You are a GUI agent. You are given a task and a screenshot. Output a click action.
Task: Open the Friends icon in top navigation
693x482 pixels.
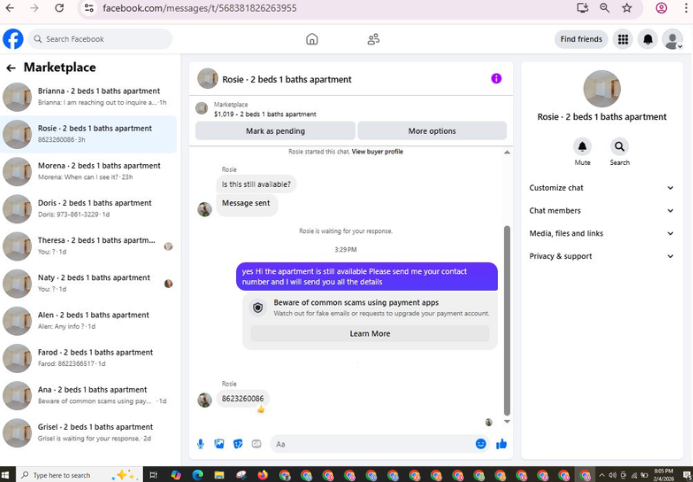tap(373, 39)
